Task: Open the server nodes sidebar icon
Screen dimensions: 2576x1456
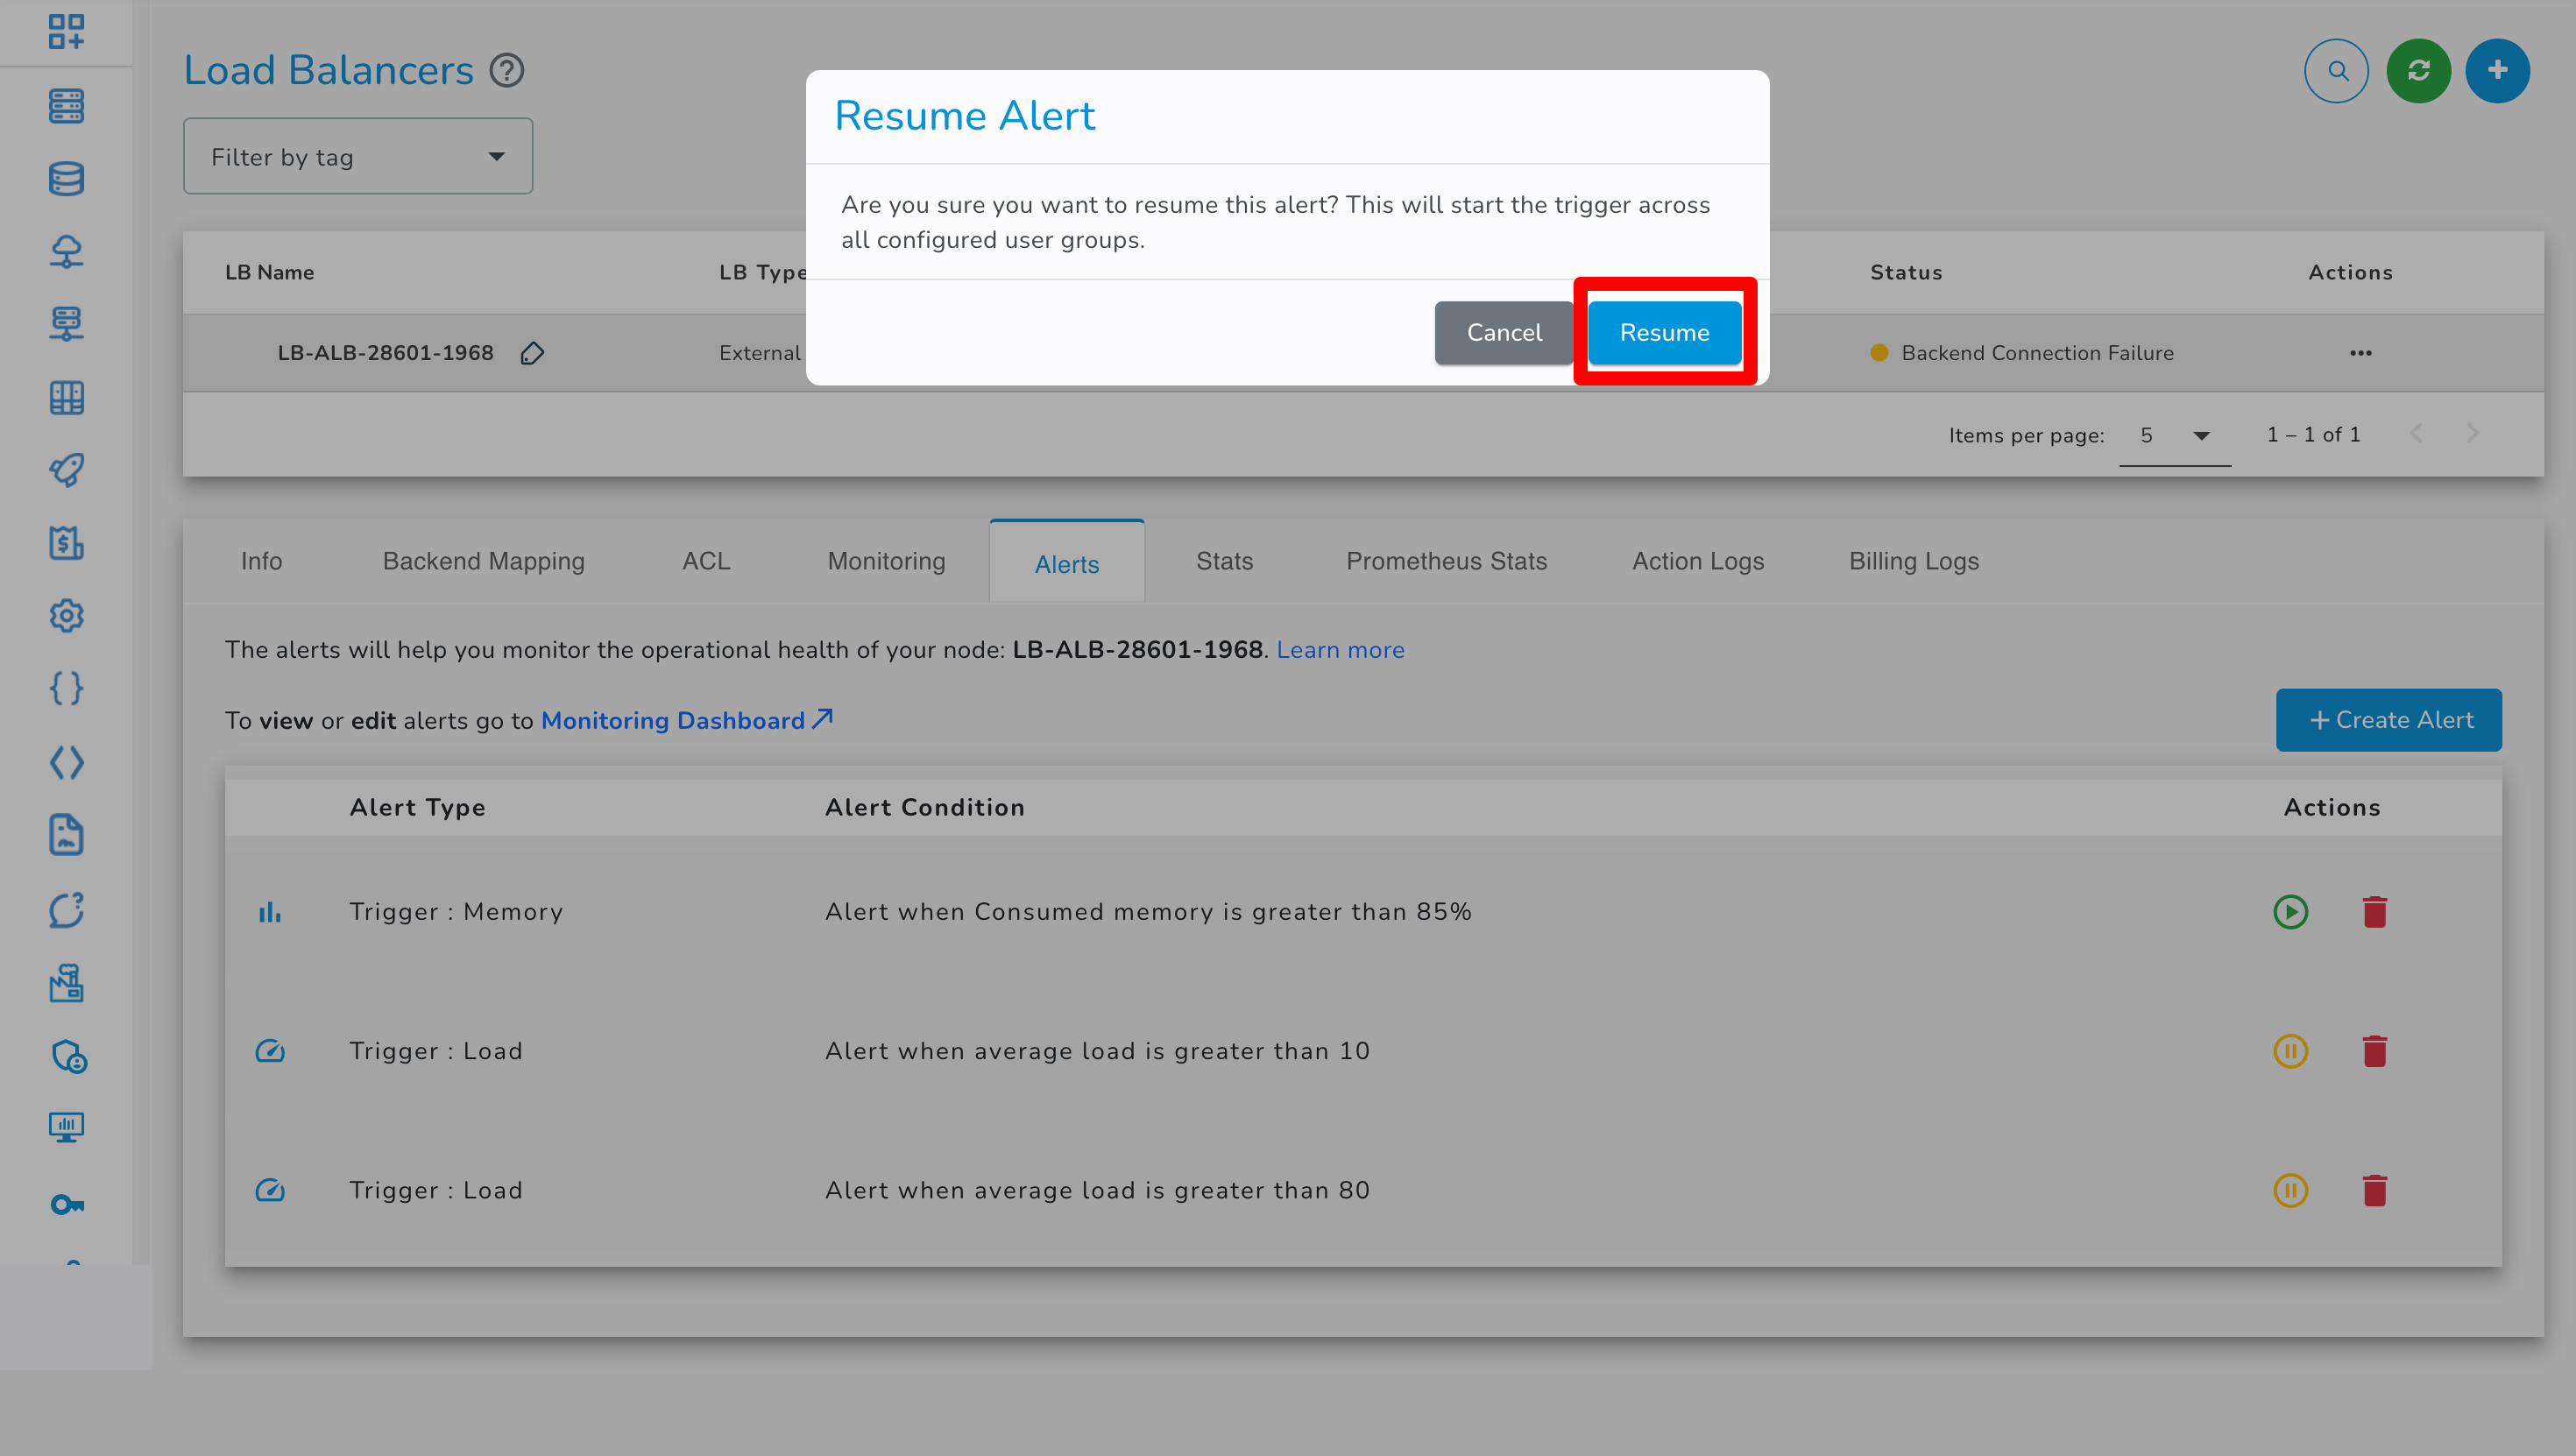Action: (x=66, y=106)
